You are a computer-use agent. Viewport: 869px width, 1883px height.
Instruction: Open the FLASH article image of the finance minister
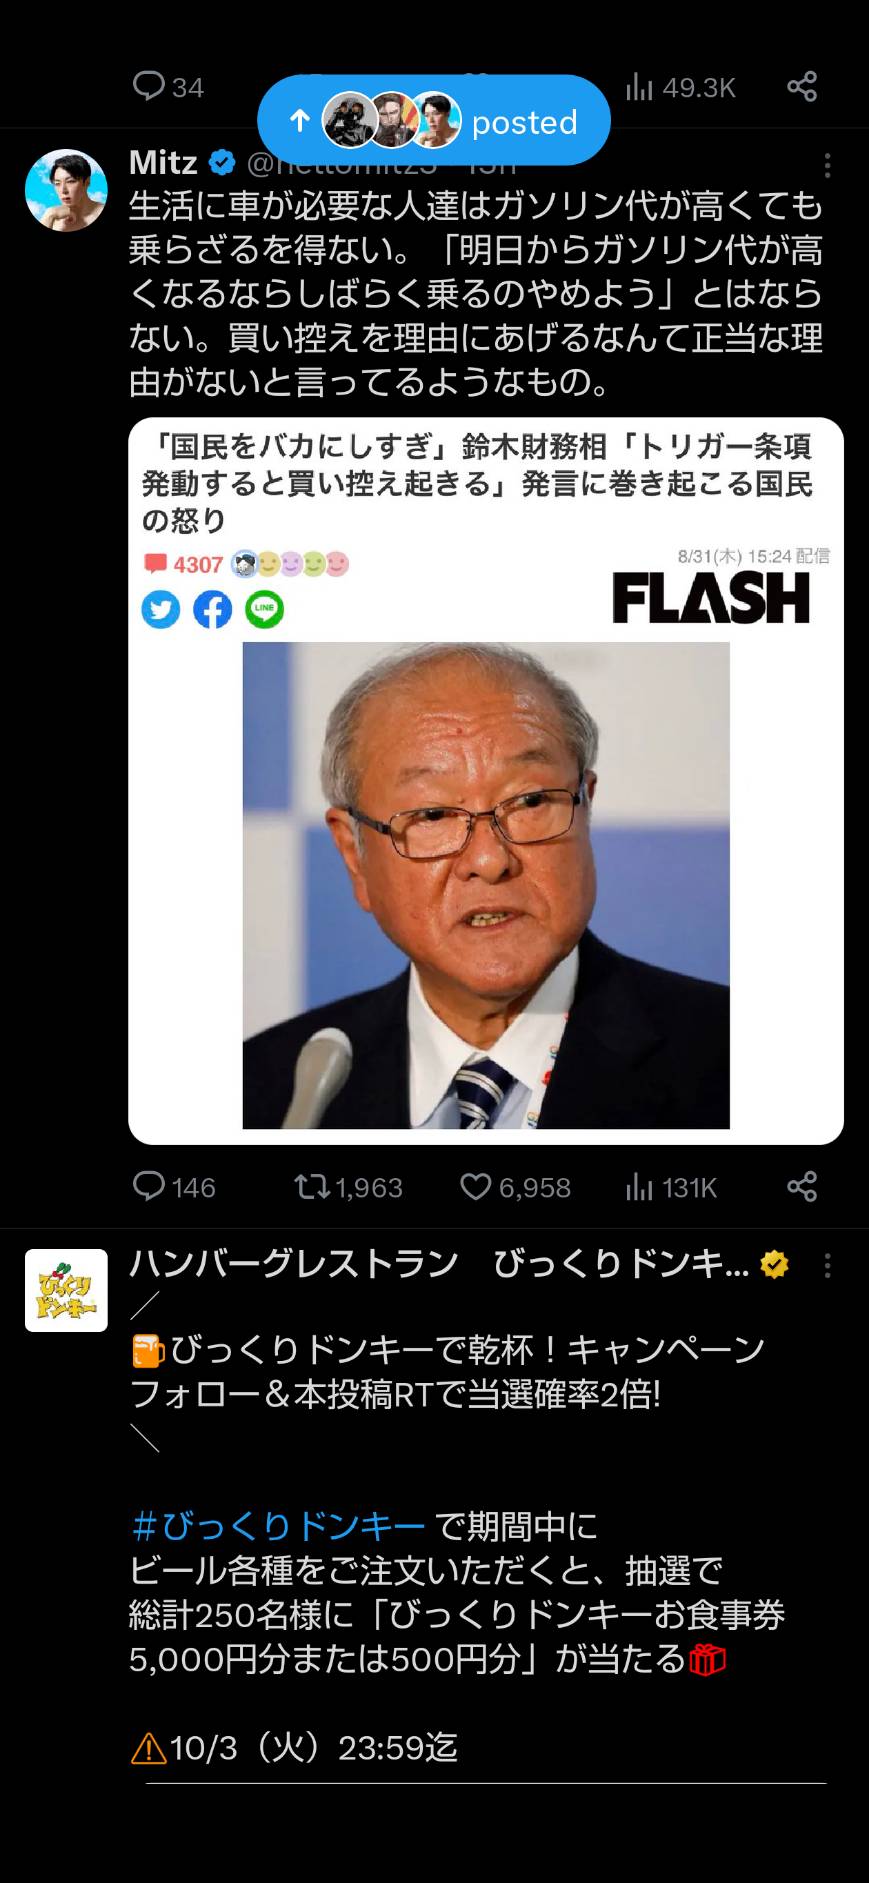pyautogui.click(x=486, y=884)
